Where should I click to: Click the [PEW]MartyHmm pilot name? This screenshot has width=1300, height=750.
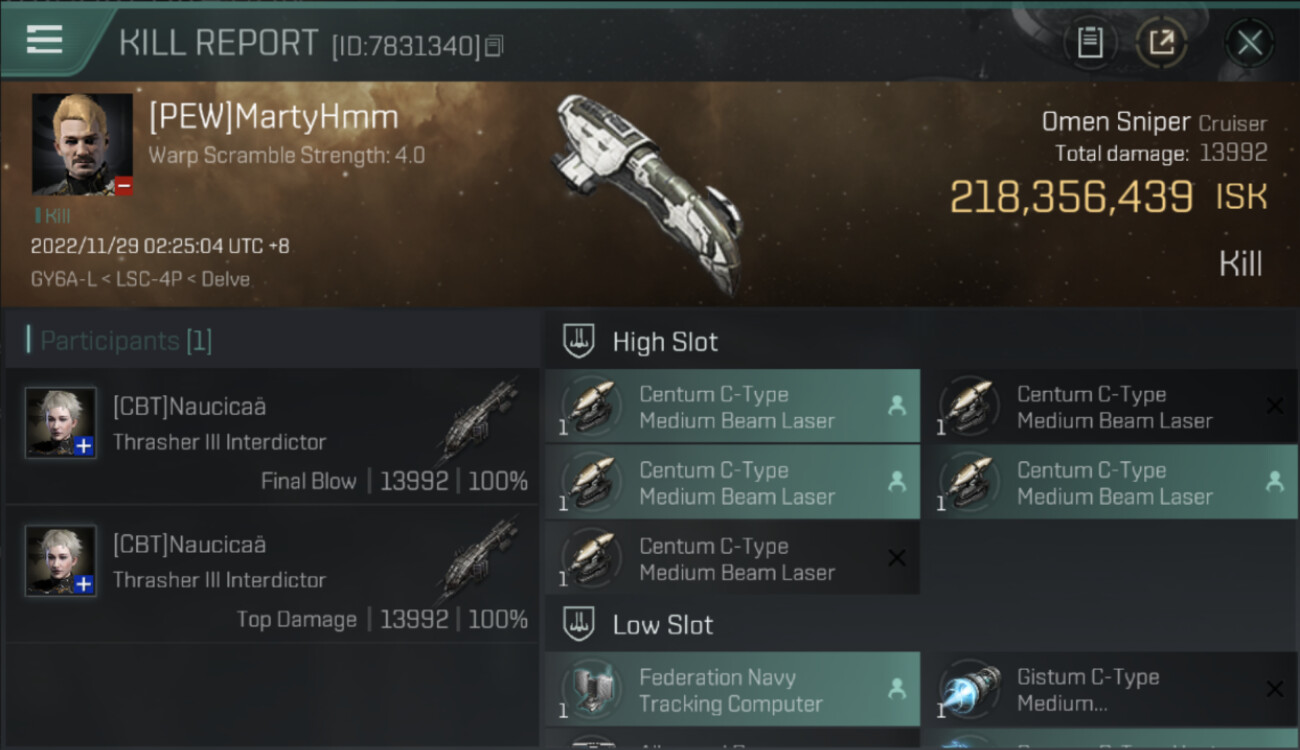[x=273, y=117]
